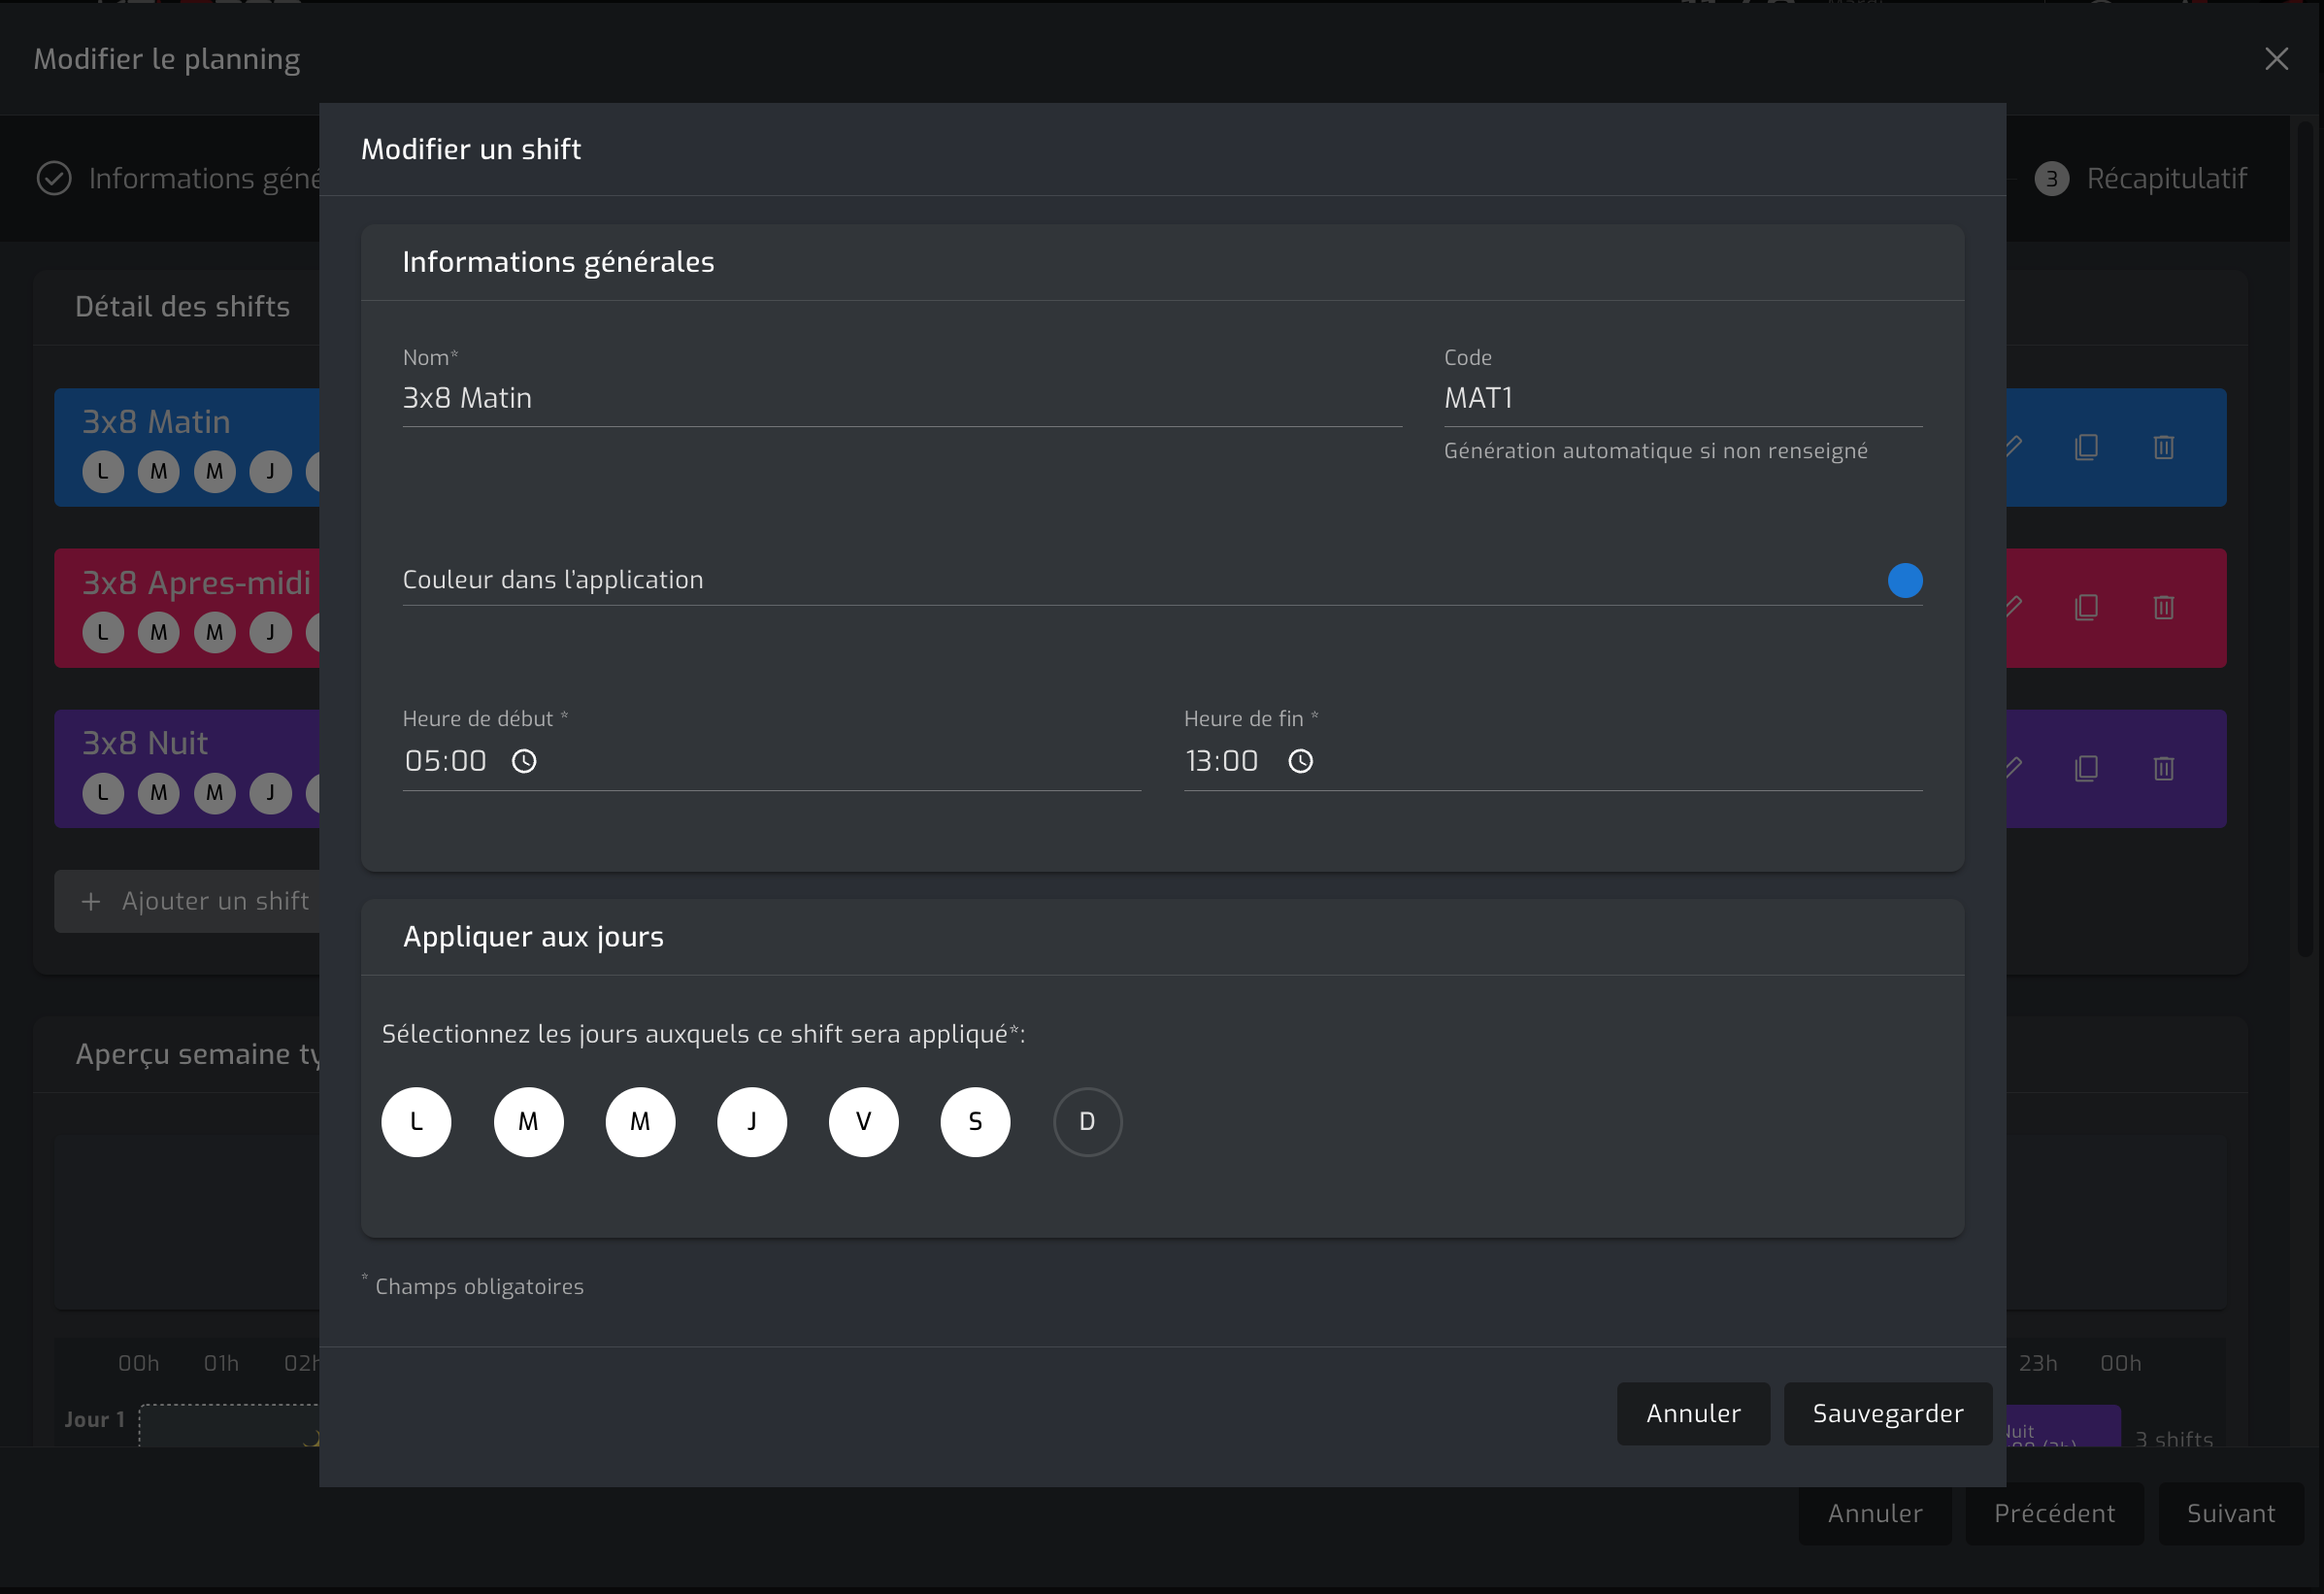Click Annuler in the Modifier un shift dialog

(1693, 1413)
